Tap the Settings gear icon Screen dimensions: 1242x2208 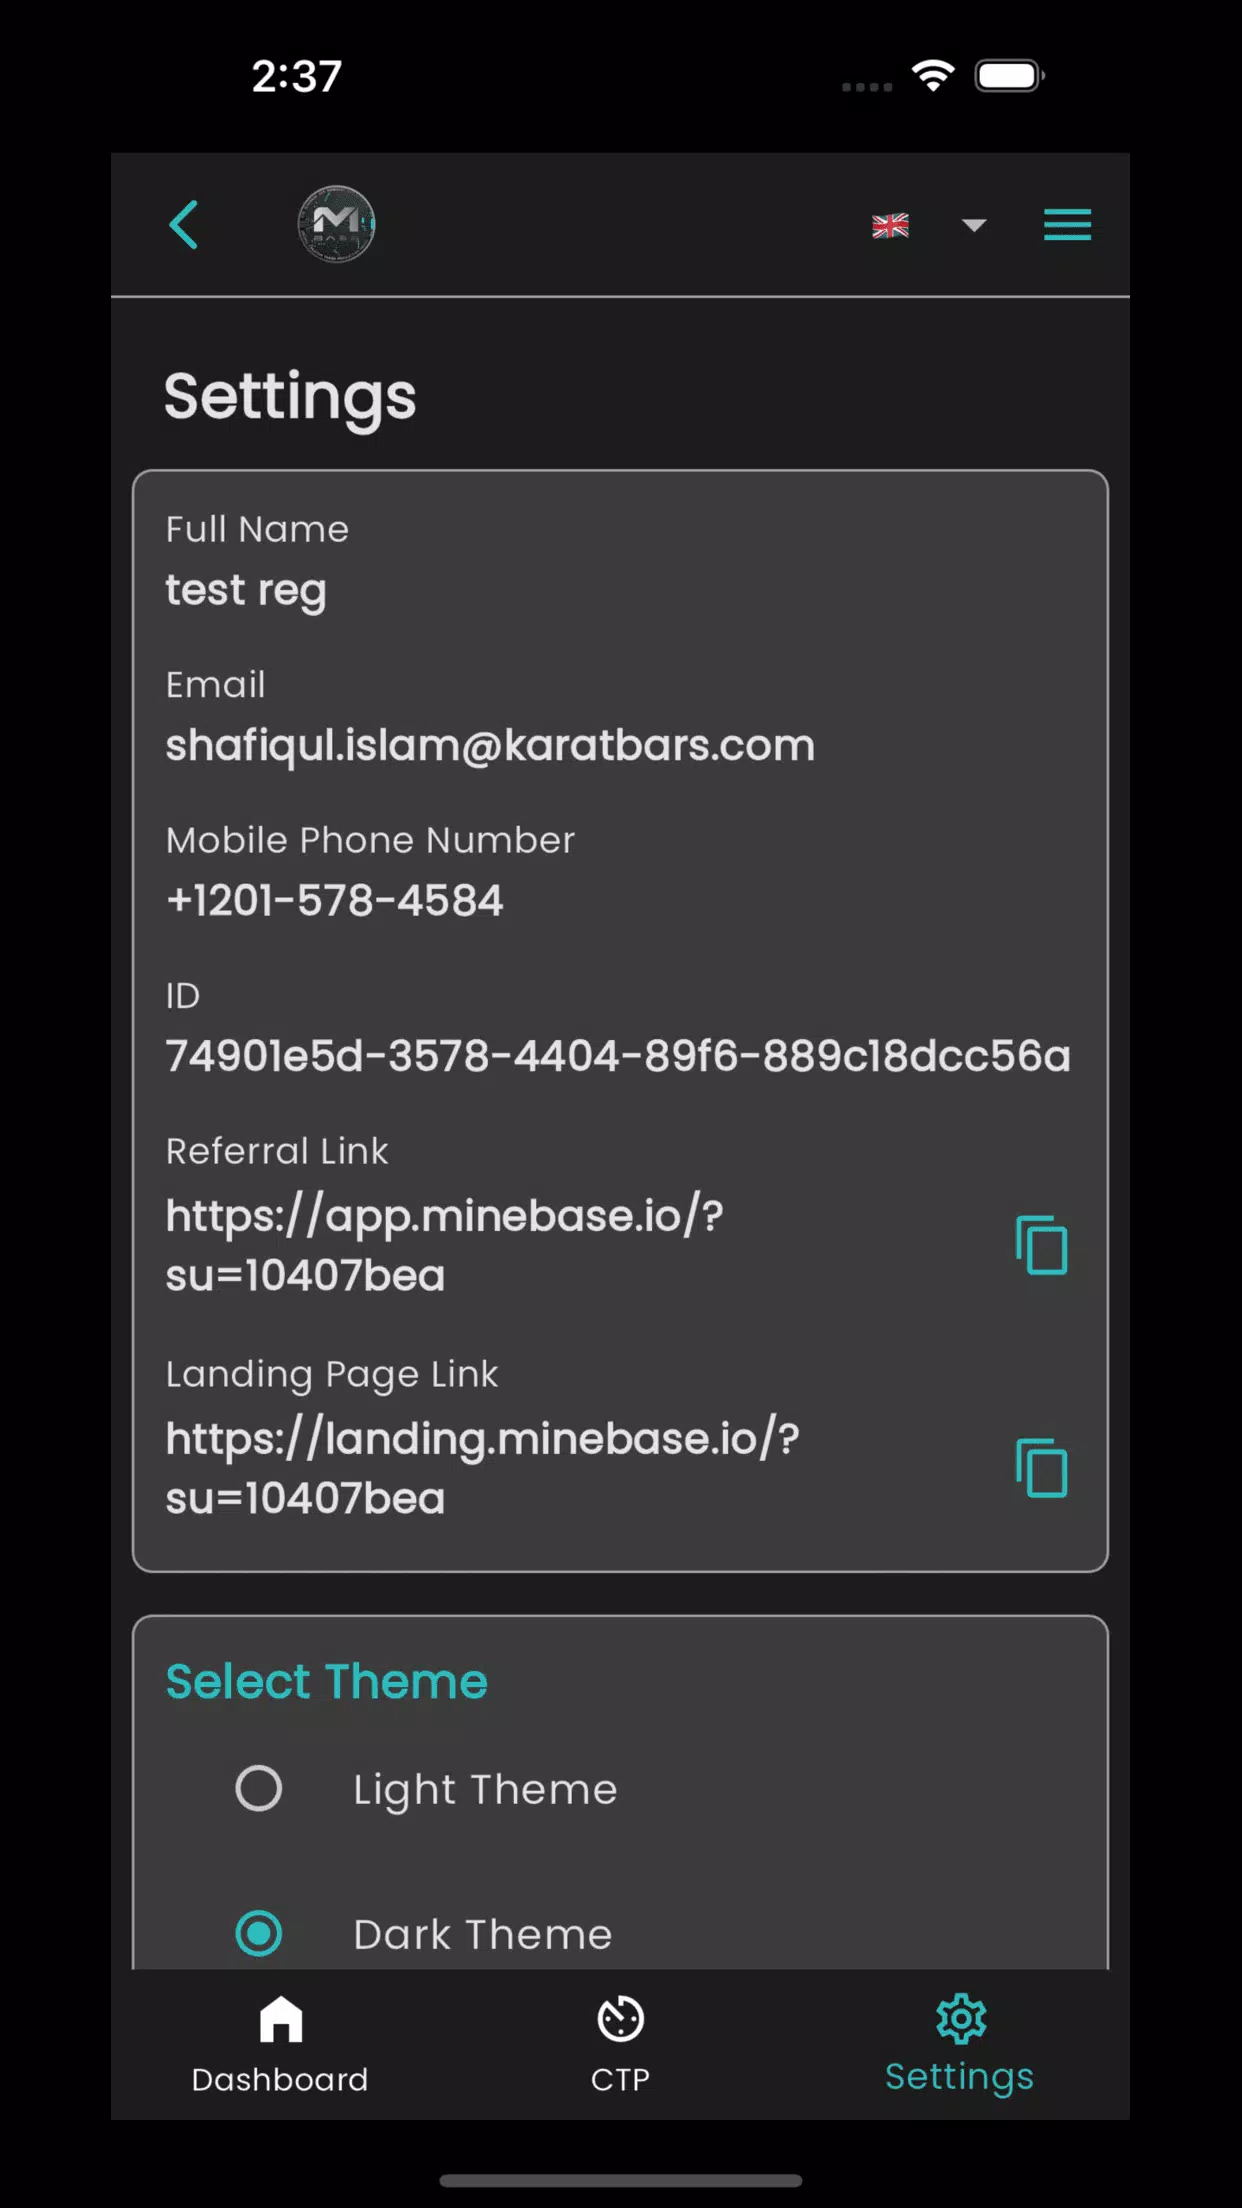pyautogui.click(x=961, y=2018)
